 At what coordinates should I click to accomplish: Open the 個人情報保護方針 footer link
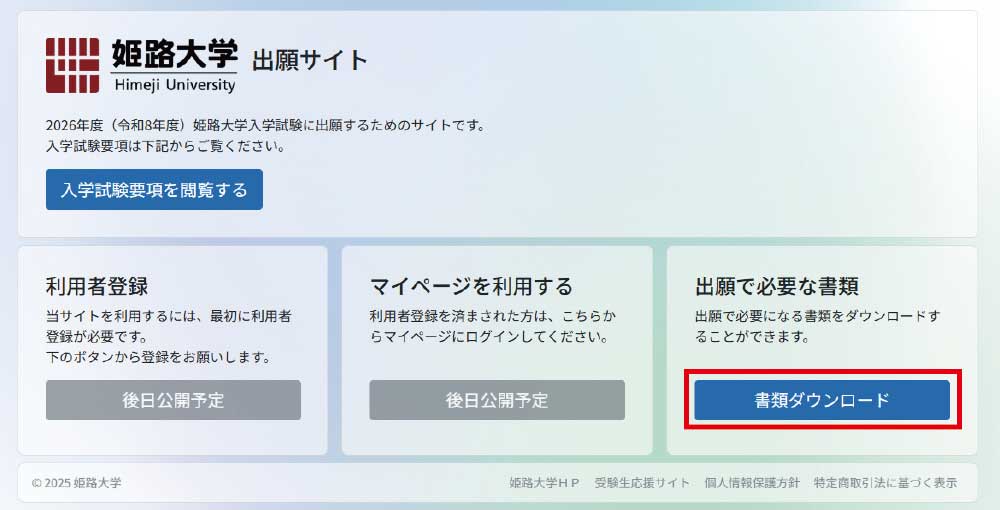coord(751,483)
